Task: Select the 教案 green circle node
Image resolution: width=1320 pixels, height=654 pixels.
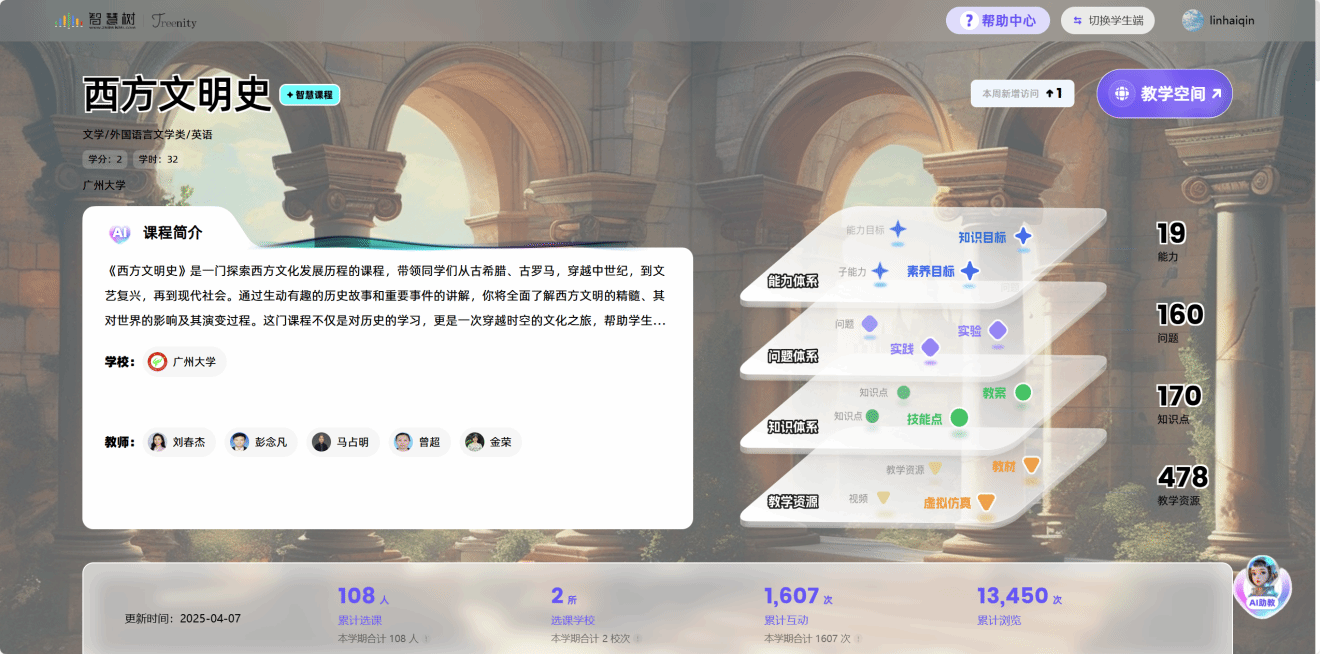Action: tap(1023, 392)
